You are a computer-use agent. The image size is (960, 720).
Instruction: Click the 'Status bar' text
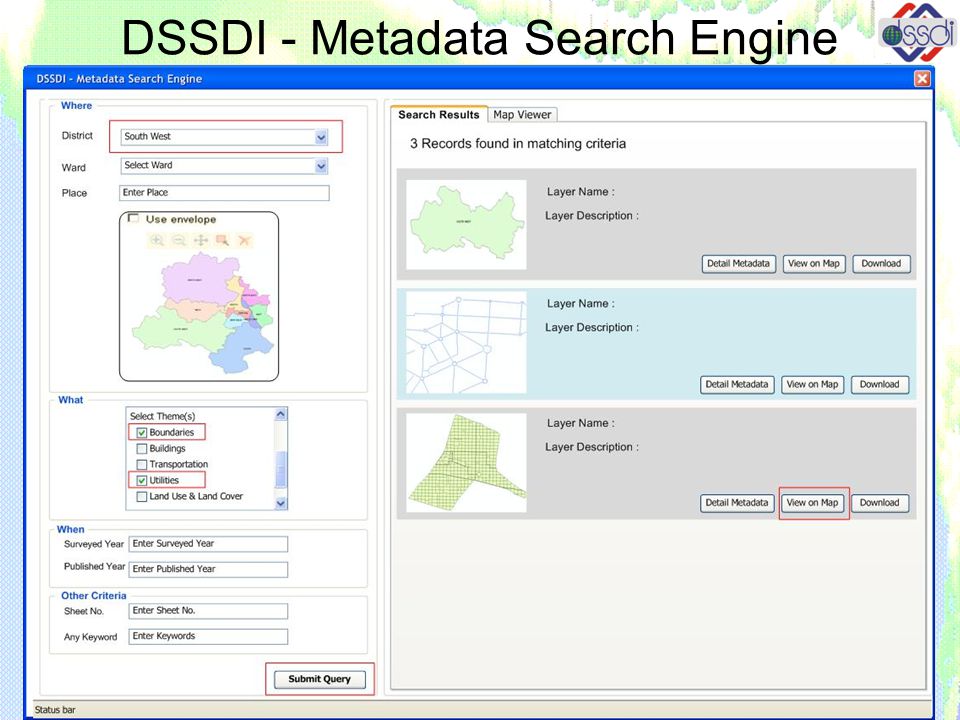click(55, 710)
